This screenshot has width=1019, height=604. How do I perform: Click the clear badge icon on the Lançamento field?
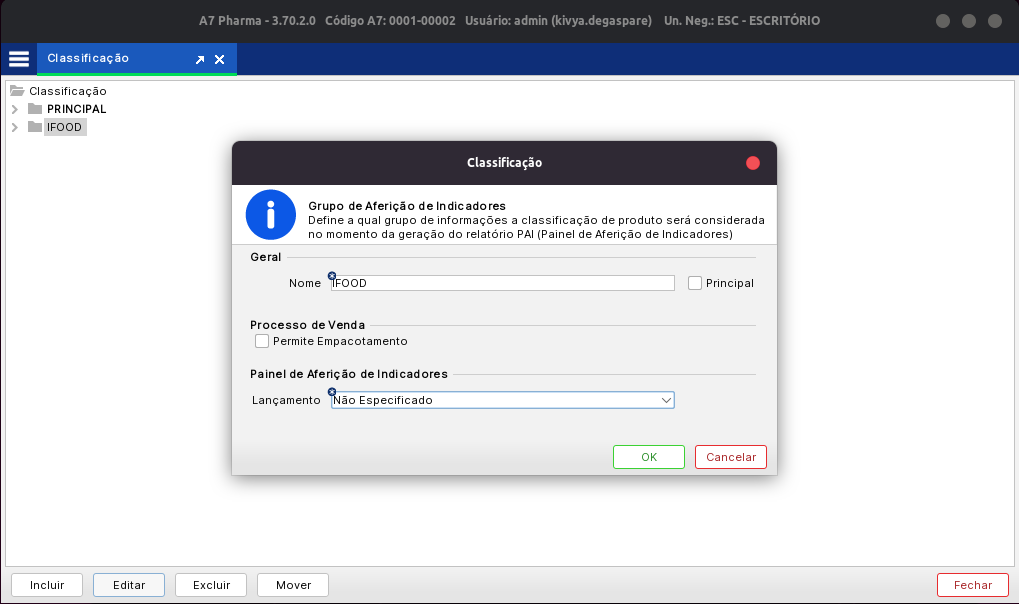(332, 391)
